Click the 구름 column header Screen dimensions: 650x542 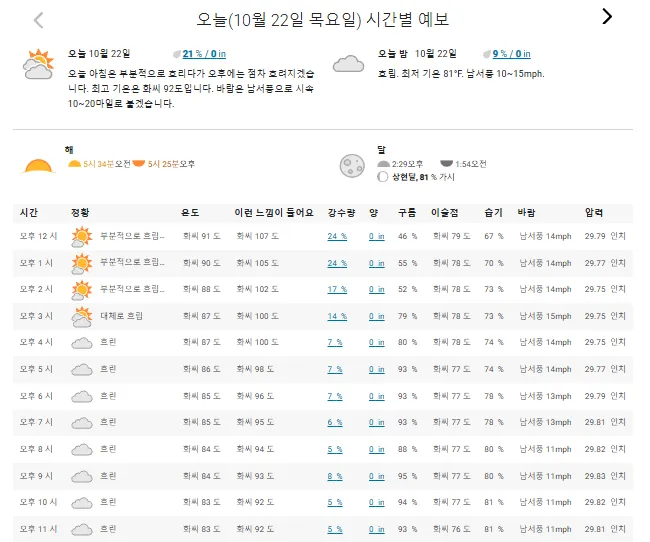(x=407, y=213)
